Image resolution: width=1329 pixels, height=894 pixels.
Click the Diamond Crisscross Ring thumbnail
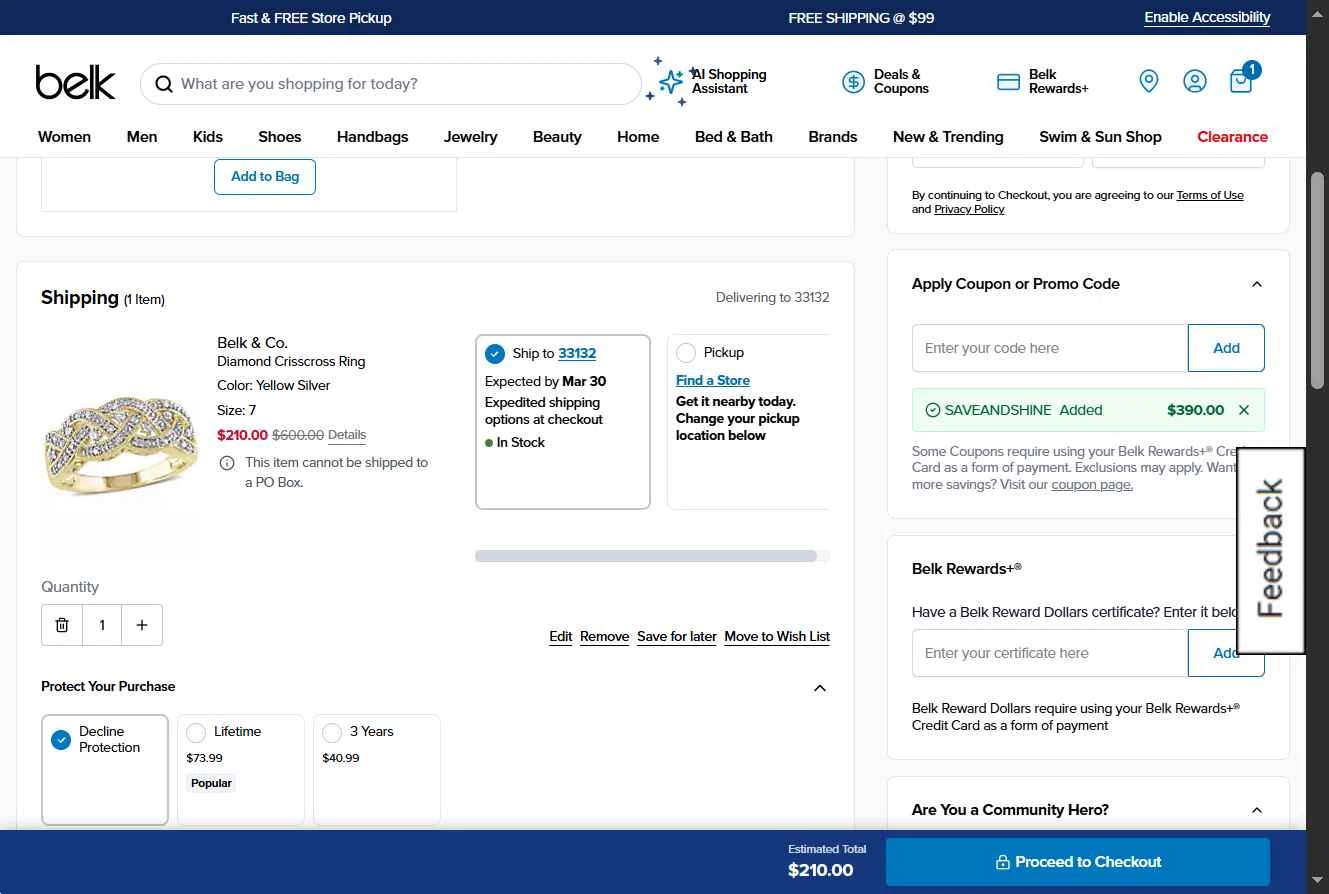pos(120,448)
